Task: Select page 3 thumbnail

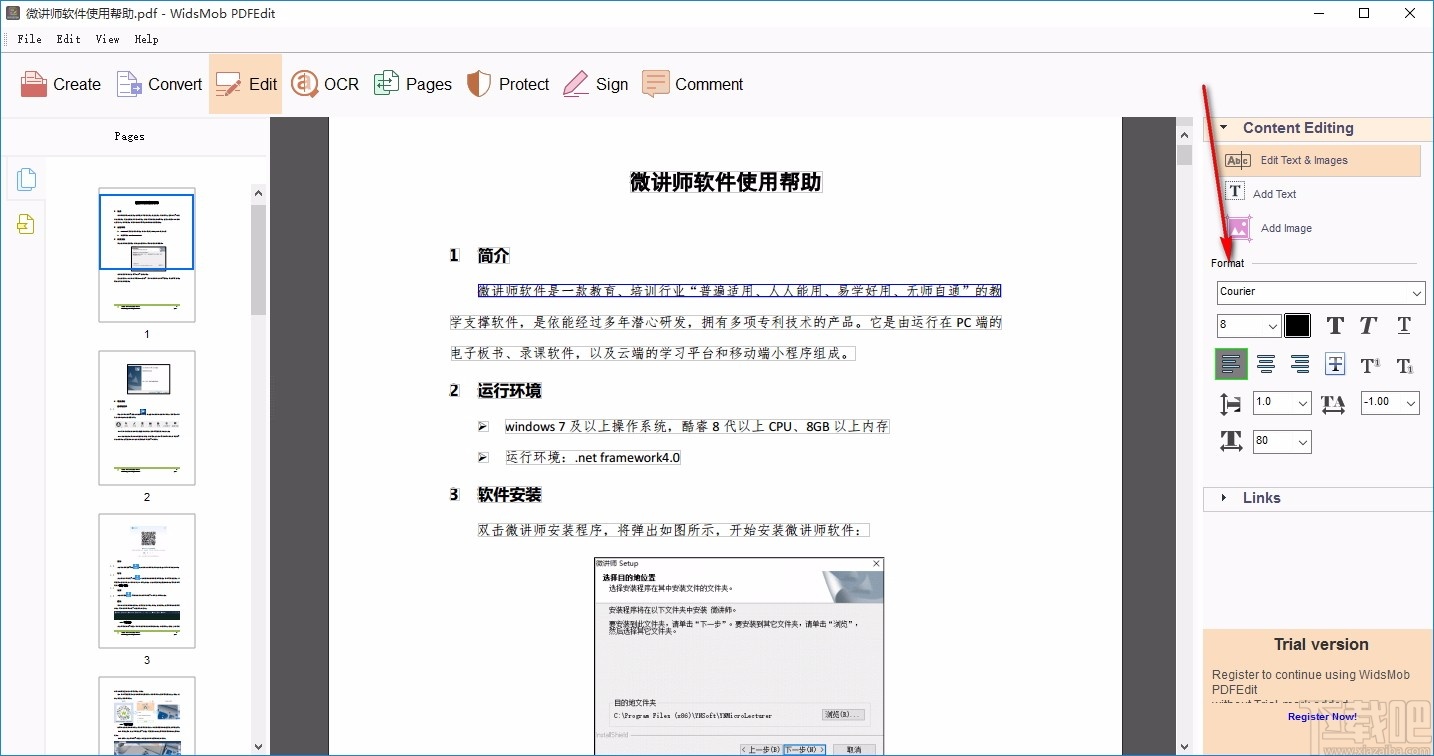Action: tap(147, 580)
